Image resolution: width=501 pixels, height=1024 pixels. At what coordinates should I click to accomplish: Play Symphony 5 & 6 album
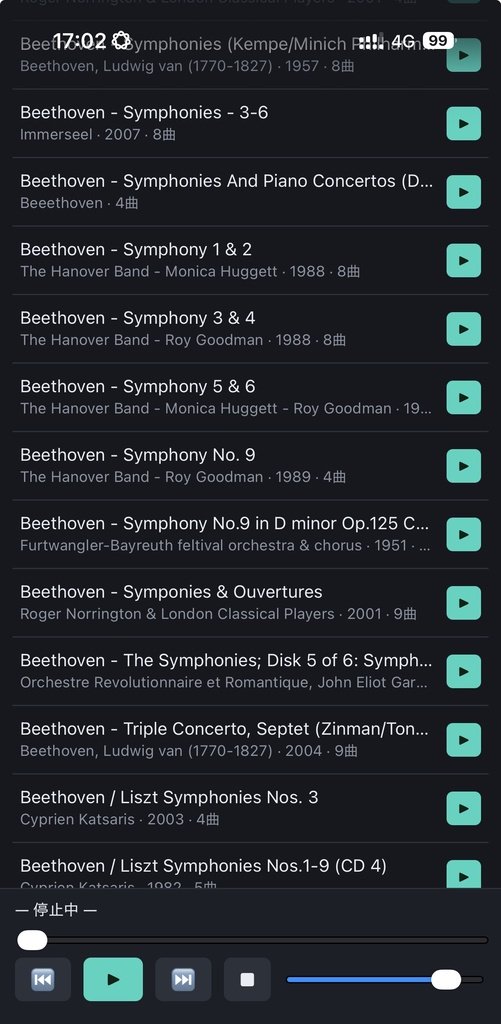[463, 398]
